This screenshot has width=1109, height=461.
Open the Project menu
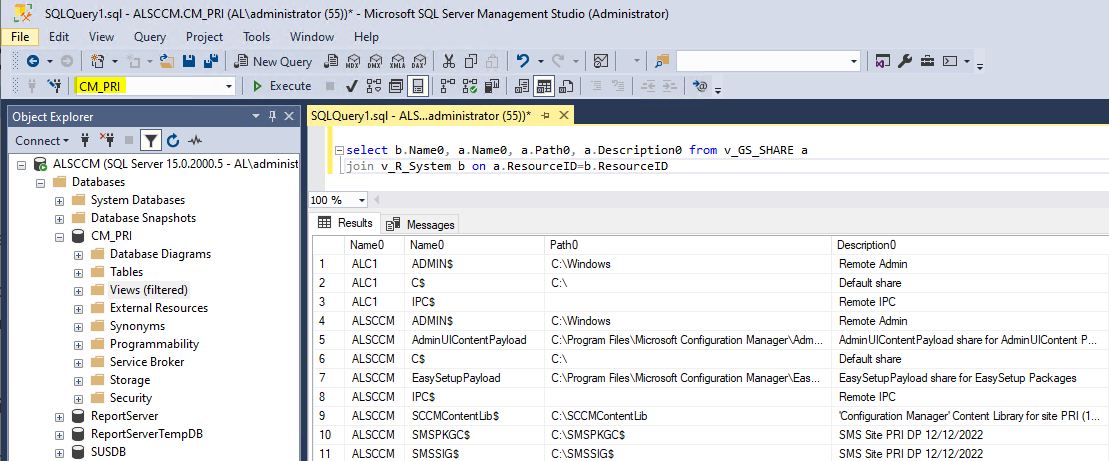(204, 37)
